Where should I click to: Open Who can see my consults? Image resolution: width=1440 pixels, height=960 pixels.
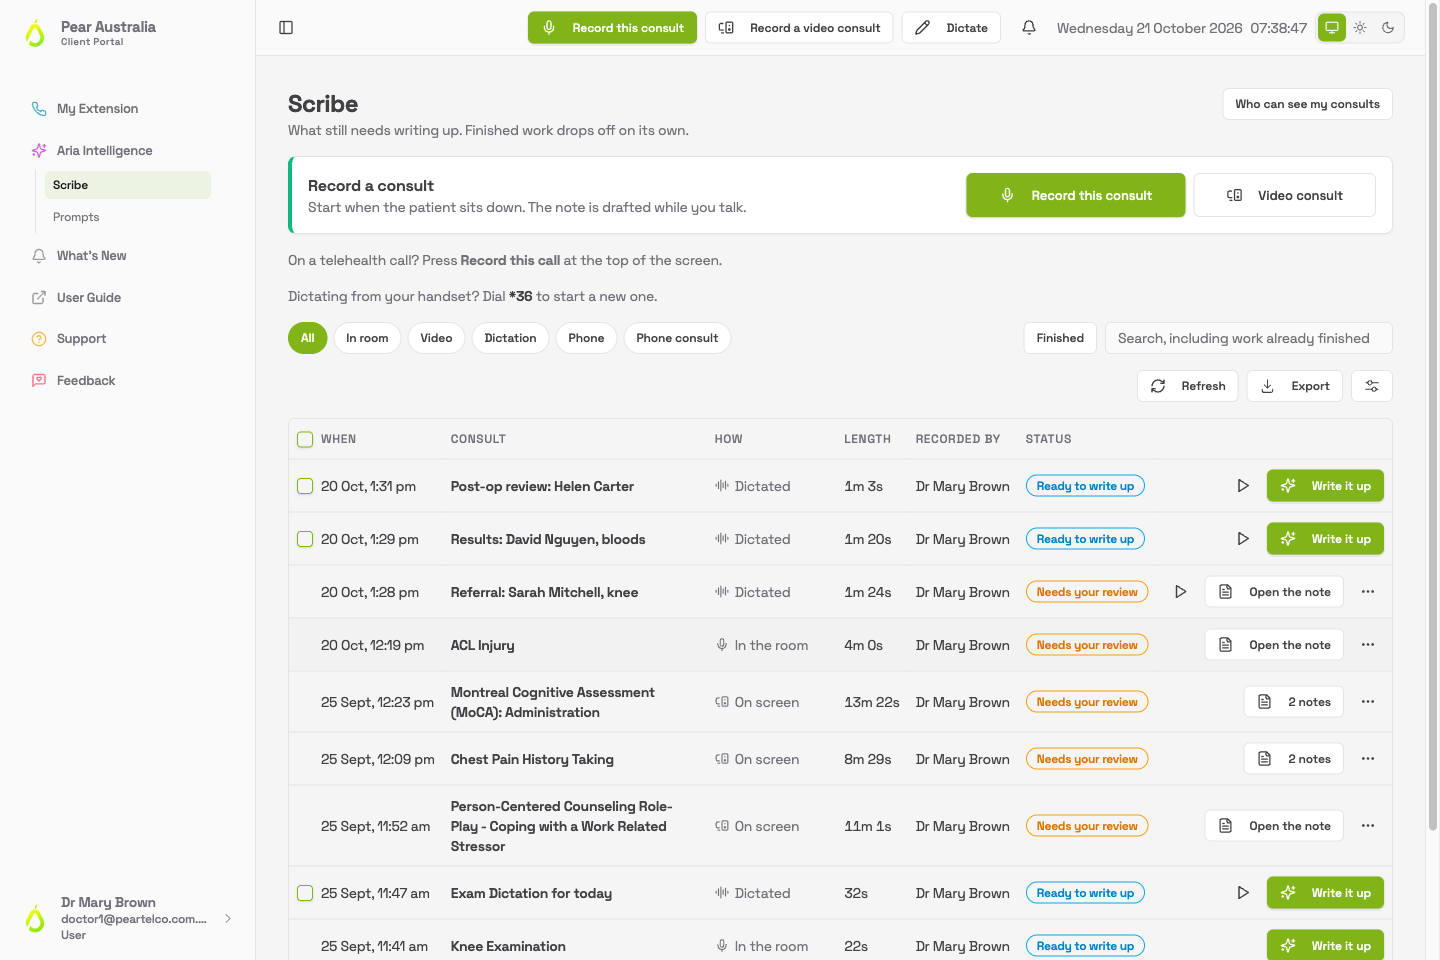tap(1307, 104)
